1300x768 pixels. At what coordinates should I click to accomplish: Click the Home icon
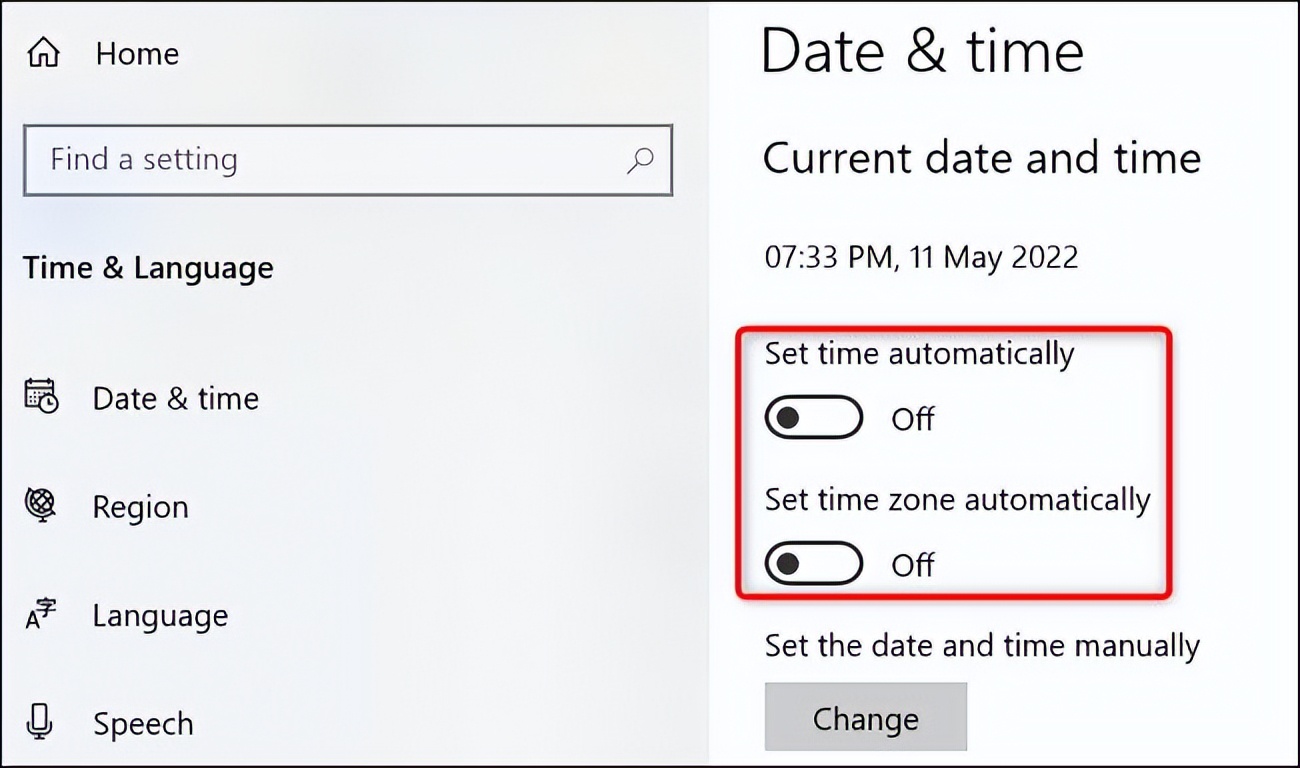[42, 51]
